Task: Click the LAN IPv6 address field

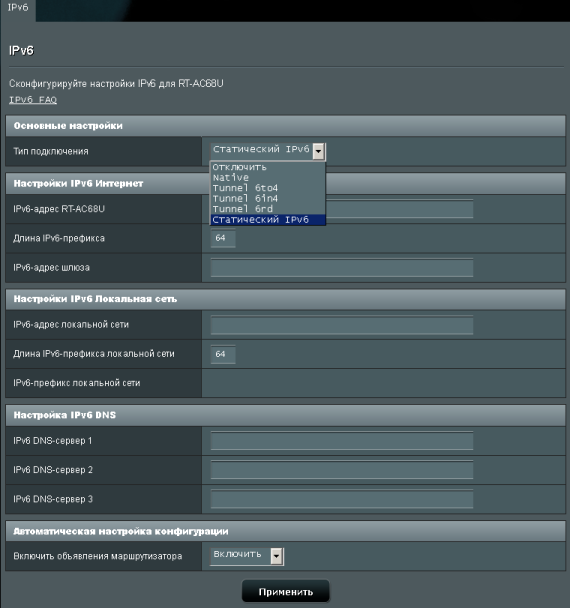Action: [342, 325]
